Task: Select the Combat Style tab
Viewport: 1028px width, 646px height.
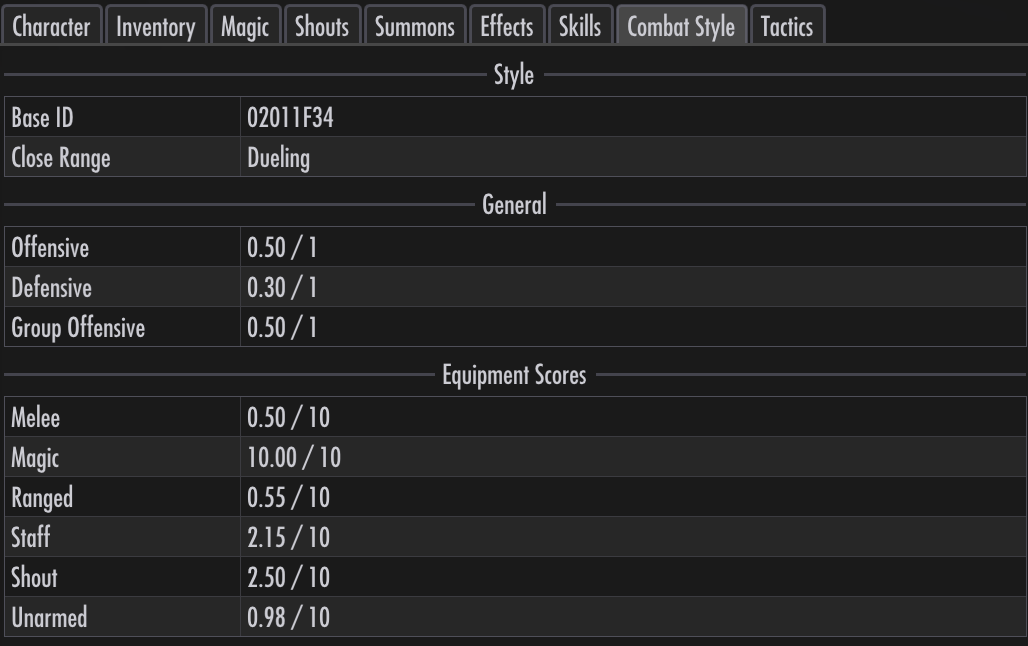Action: (x=681, y=25)
